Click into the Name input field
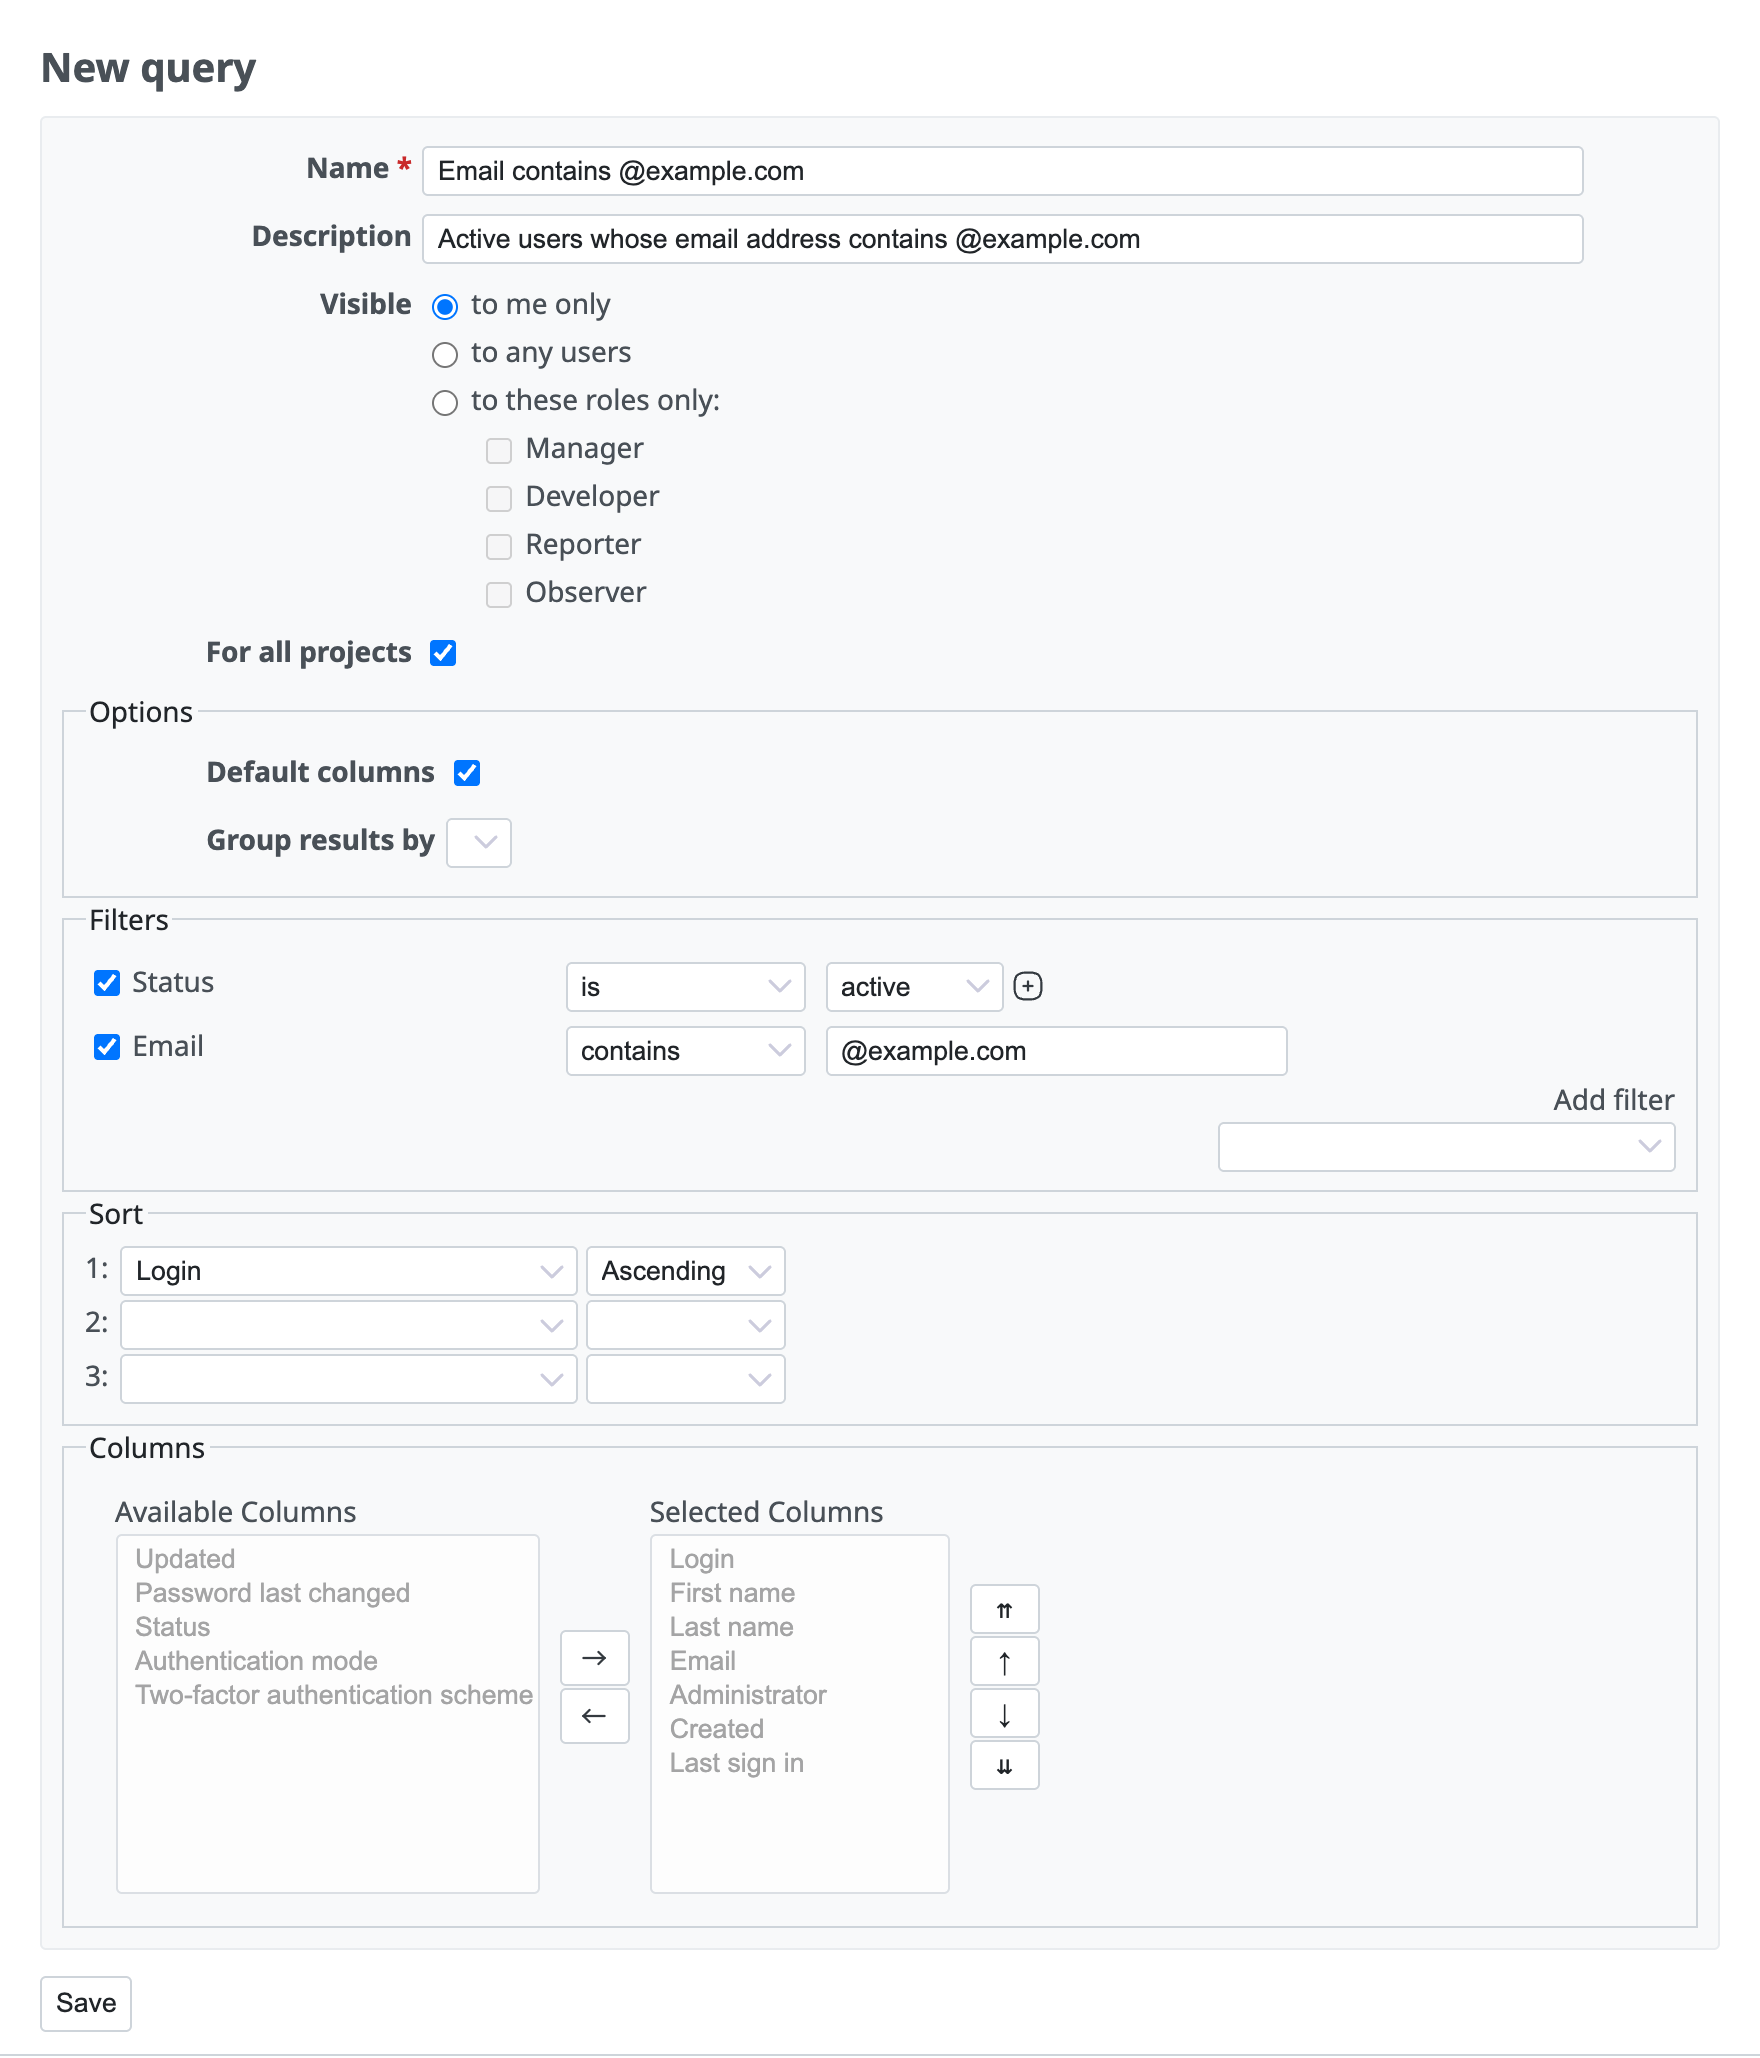Image resolution: width=1760 pixels, height=2058 pixels. [1003, 171]
